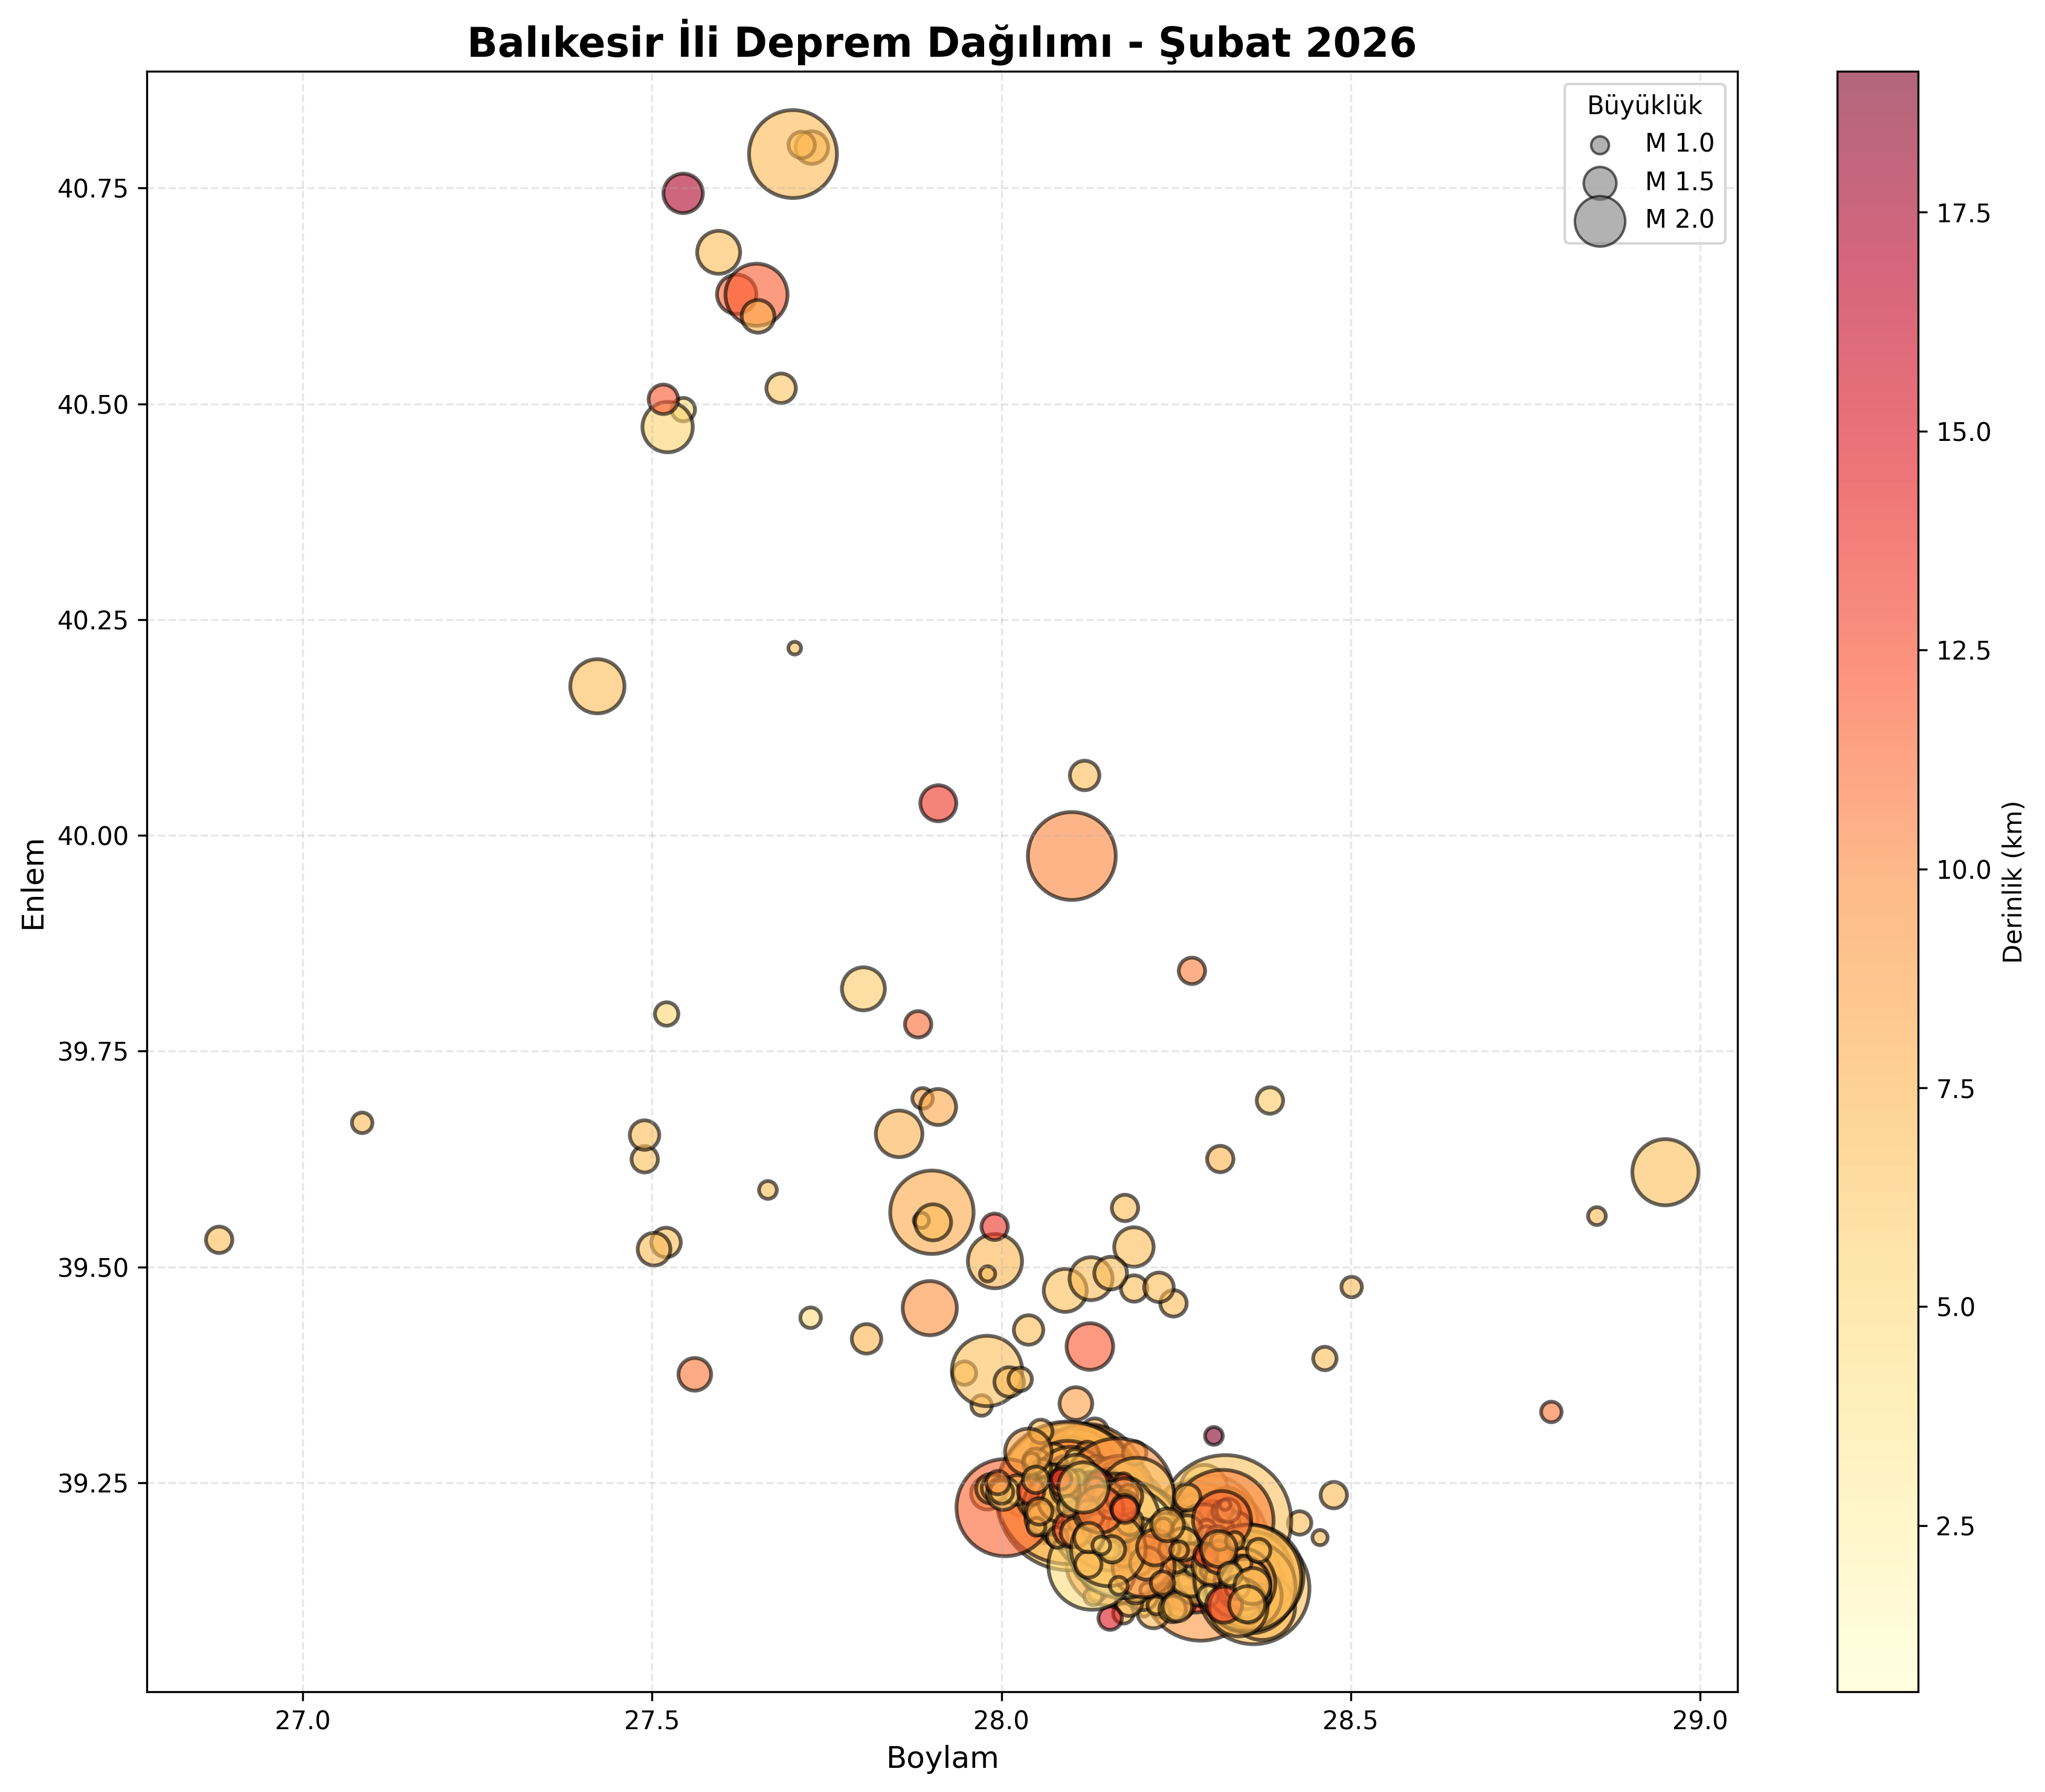Click the 27.0 longitude tick label
Viewport: 2045px width, 1792px height.
302,1722
